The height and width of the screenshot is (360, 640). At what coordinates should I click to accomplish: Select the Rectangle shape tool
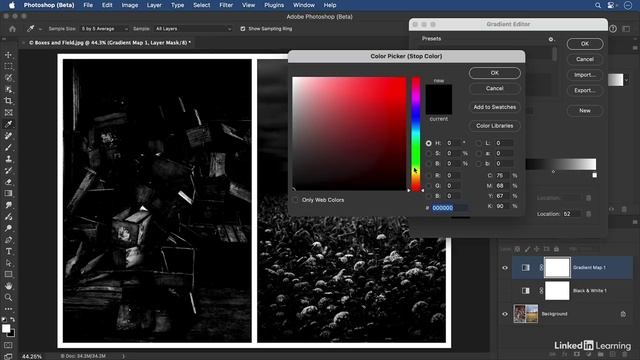pos(8,274)
